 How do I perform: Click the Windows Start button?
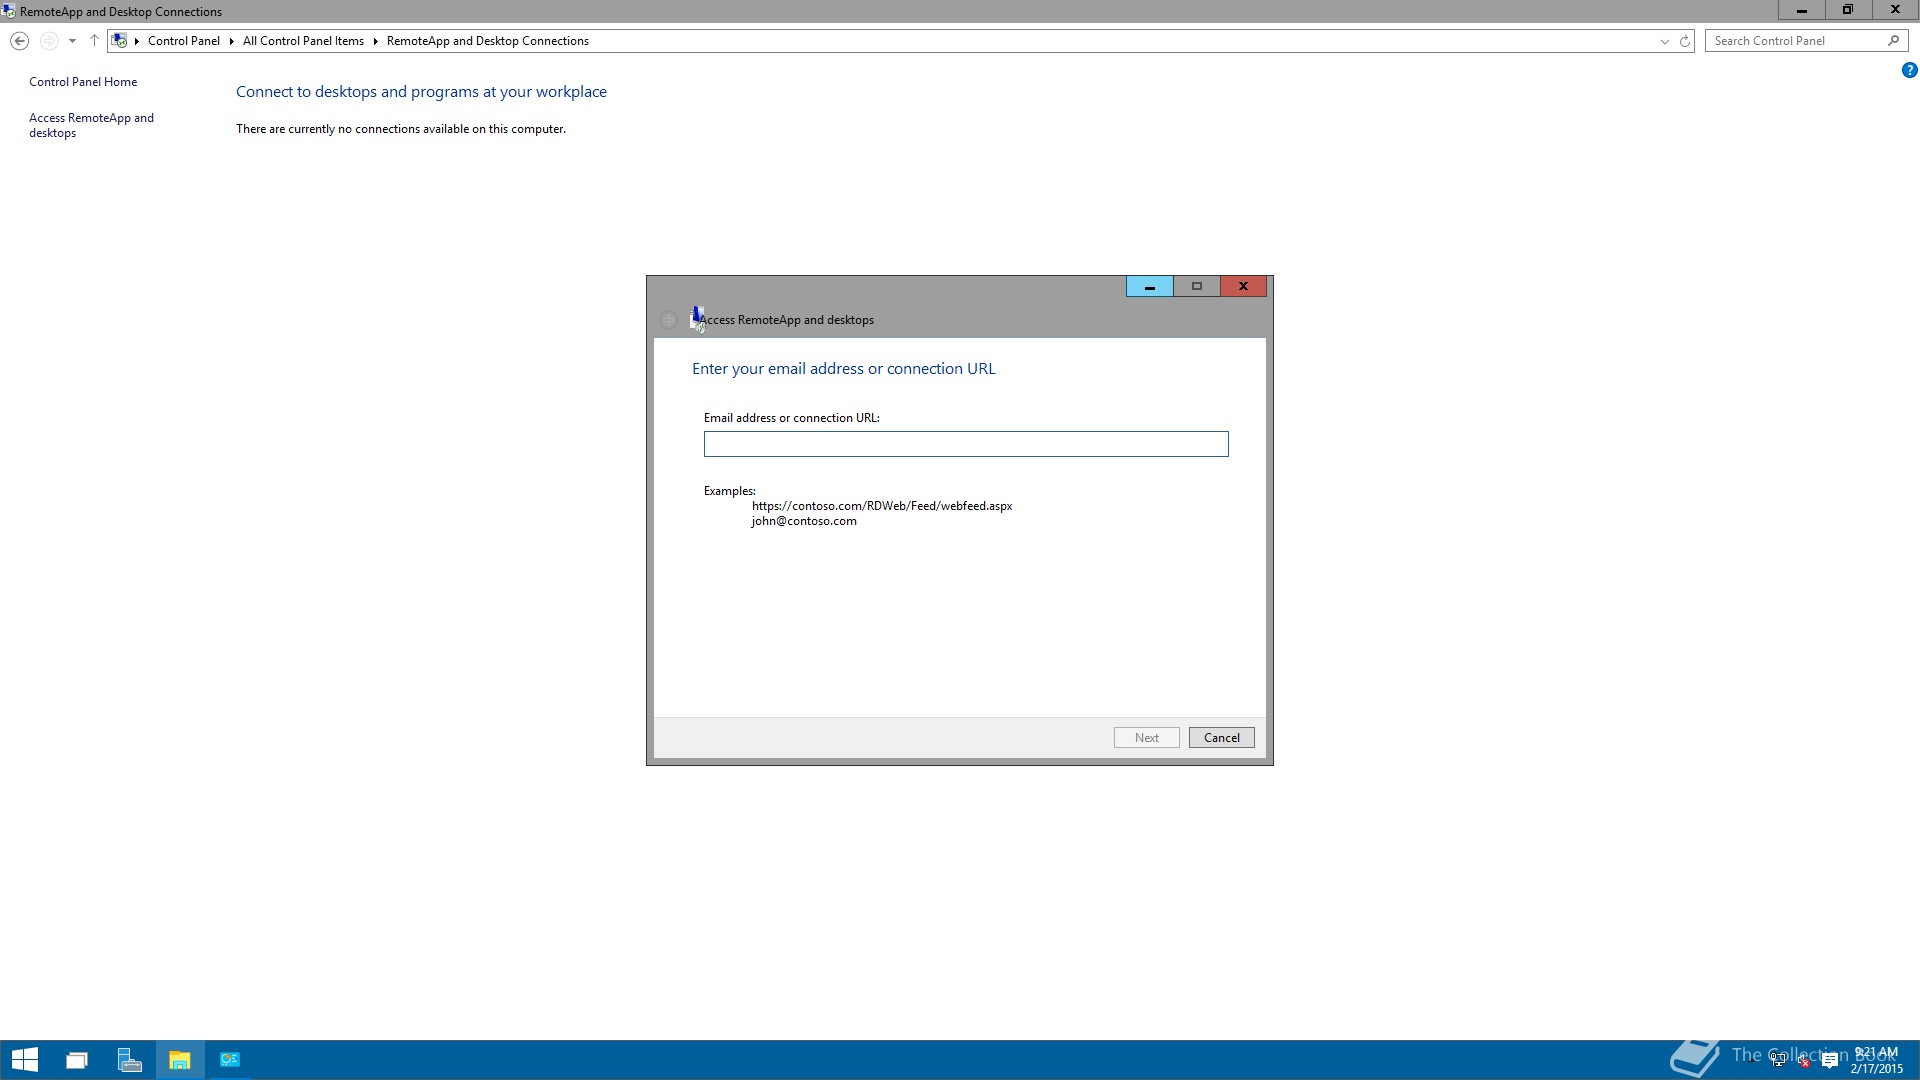(24, 1060)
